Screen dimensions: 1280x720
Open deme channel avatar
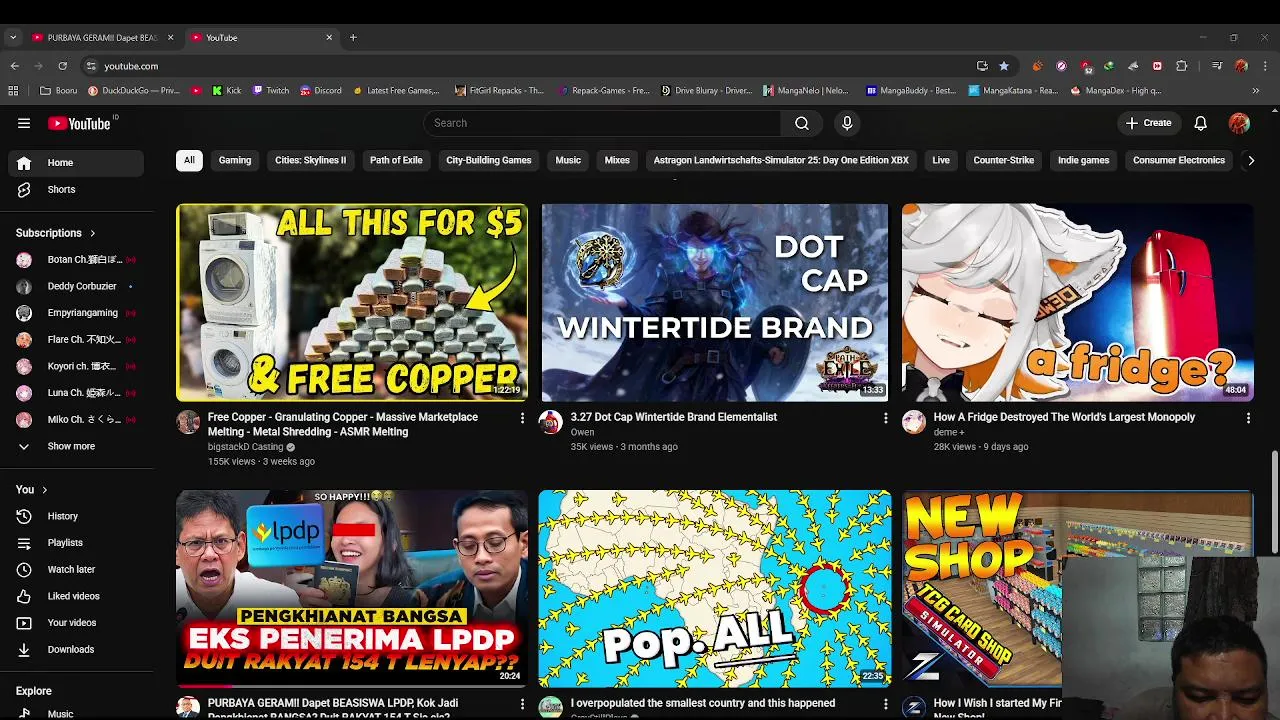(914, 422)
